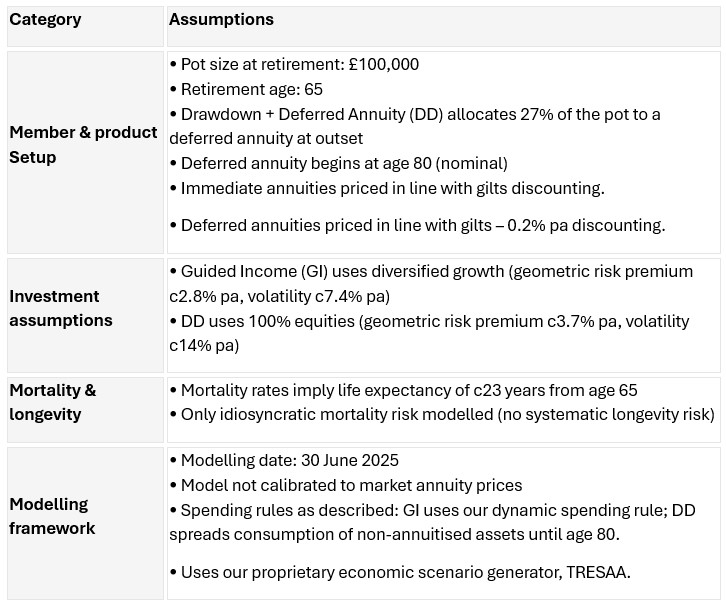Click the model not calibrated bullet
This screenshot has height=607, width=726.
[x=351, y=486]
